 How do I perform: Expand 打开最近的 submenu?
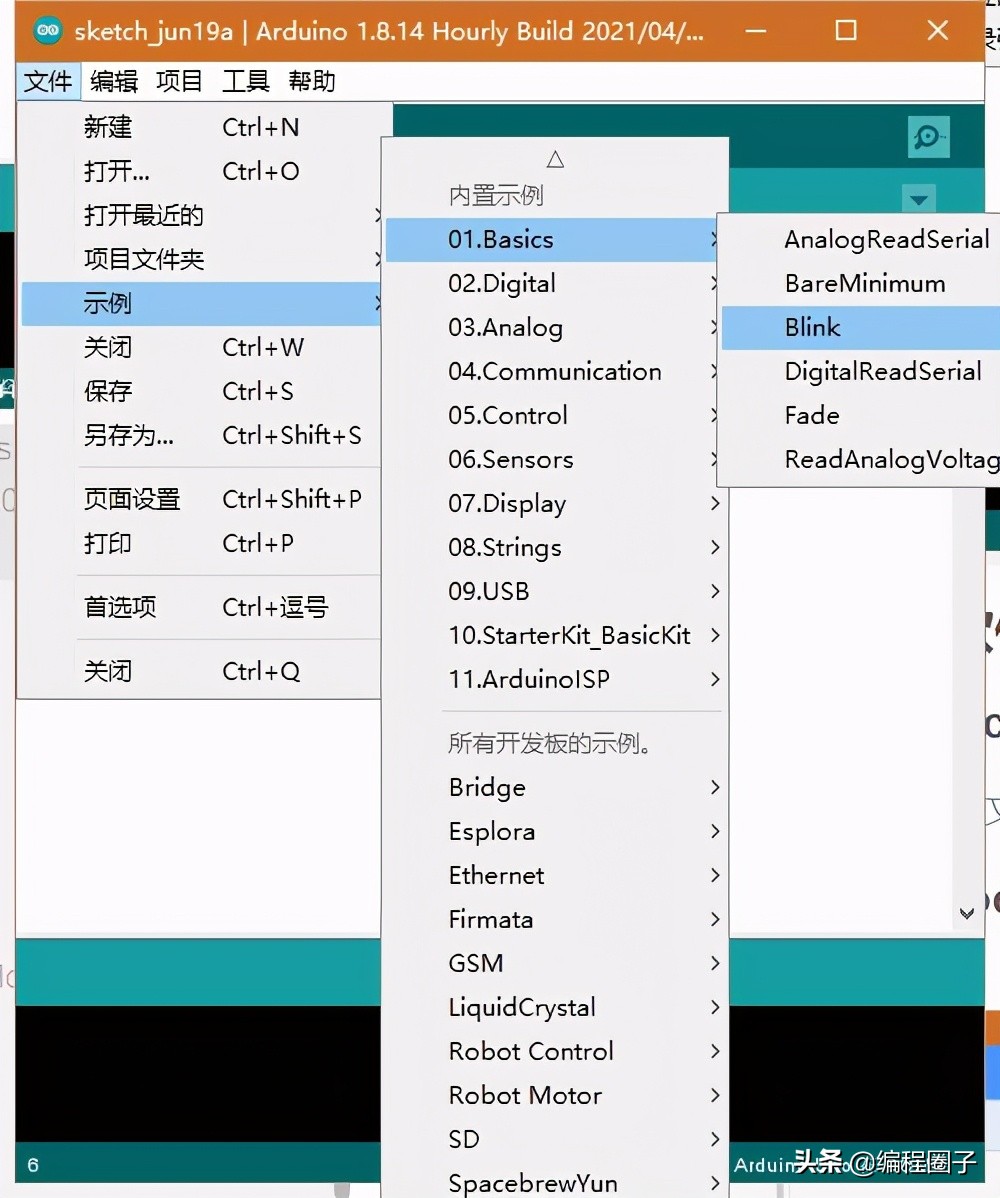[201, 215]
